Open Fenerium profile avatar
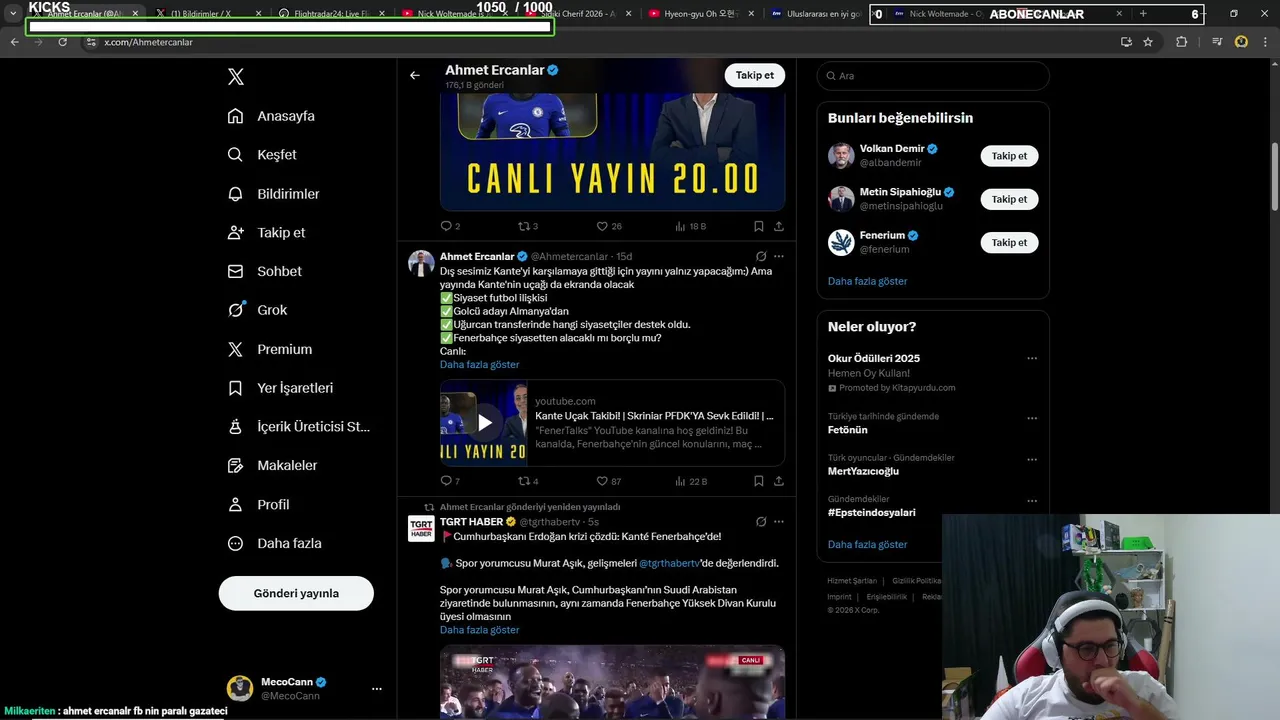 click(x=841, y=242)
